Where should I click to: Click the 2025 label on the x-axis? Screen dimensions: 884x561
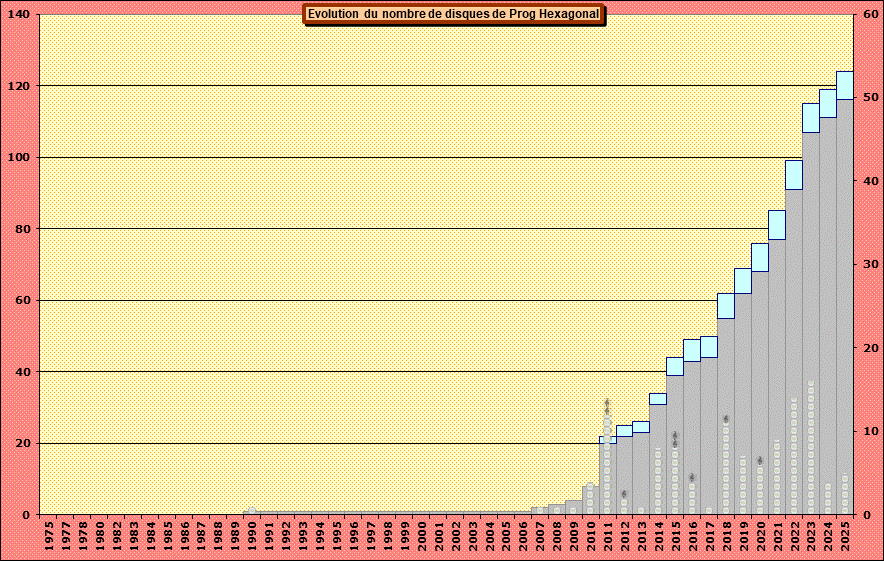click(x=846, y=537)
